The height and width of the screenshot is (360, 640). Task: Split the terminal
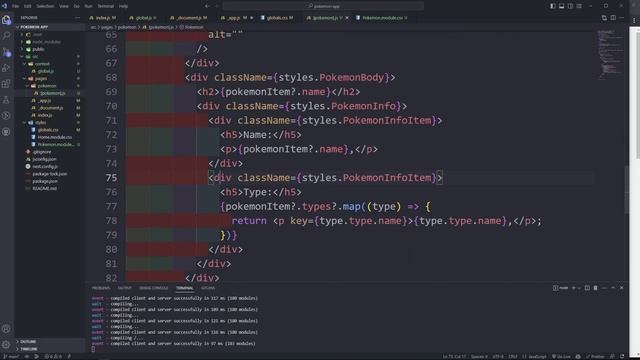(x=587, y=288)
